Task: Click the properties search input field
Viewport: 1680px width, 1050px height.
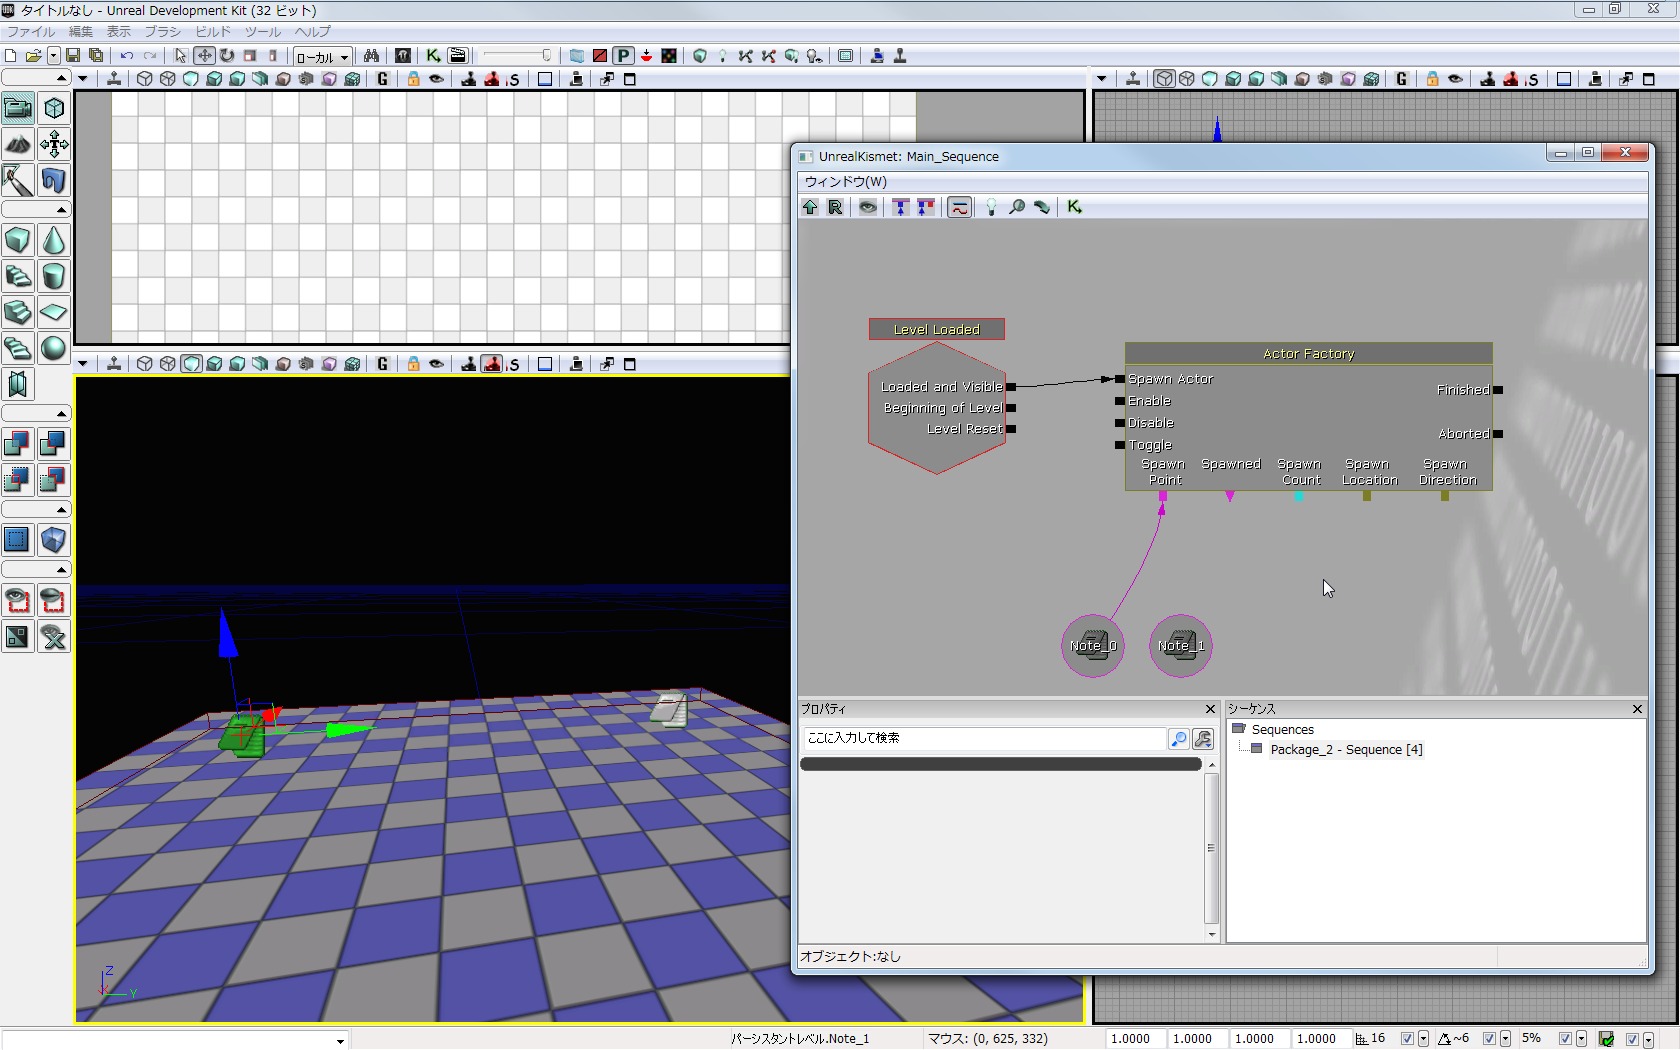Action: 984,738
